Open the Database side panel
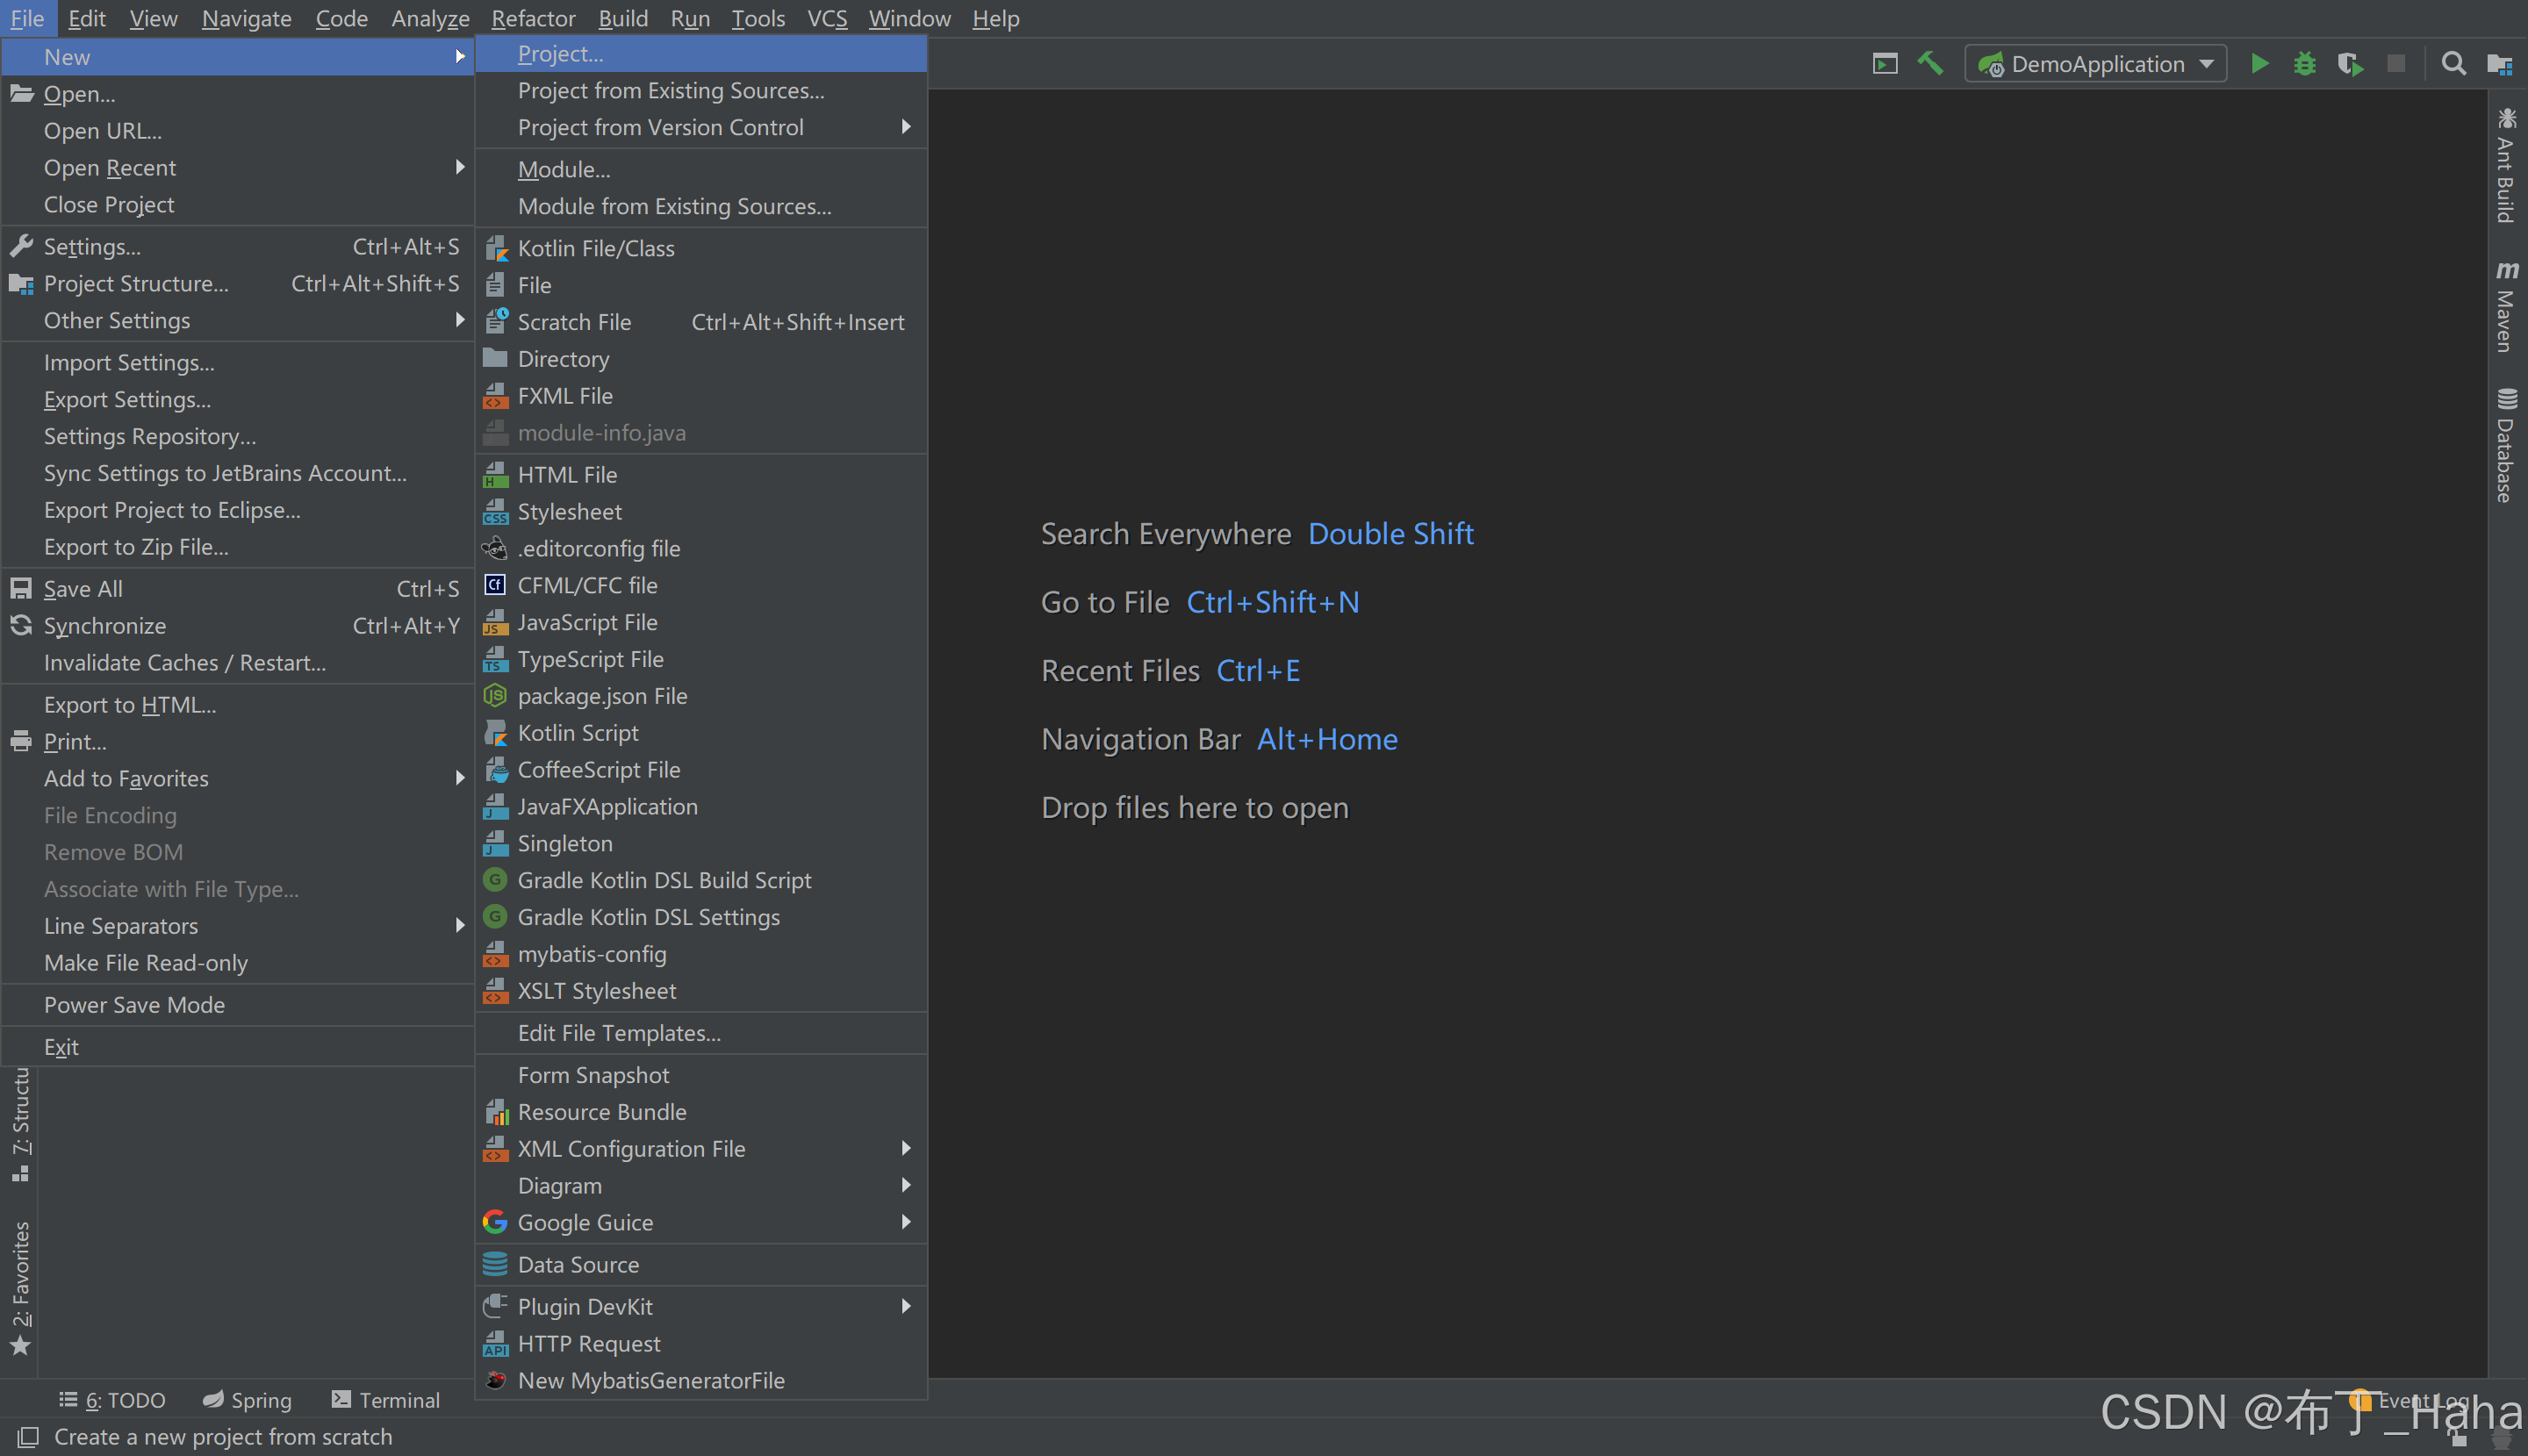Viewport: 2528px width, 1456px height. pos(2505,445)
